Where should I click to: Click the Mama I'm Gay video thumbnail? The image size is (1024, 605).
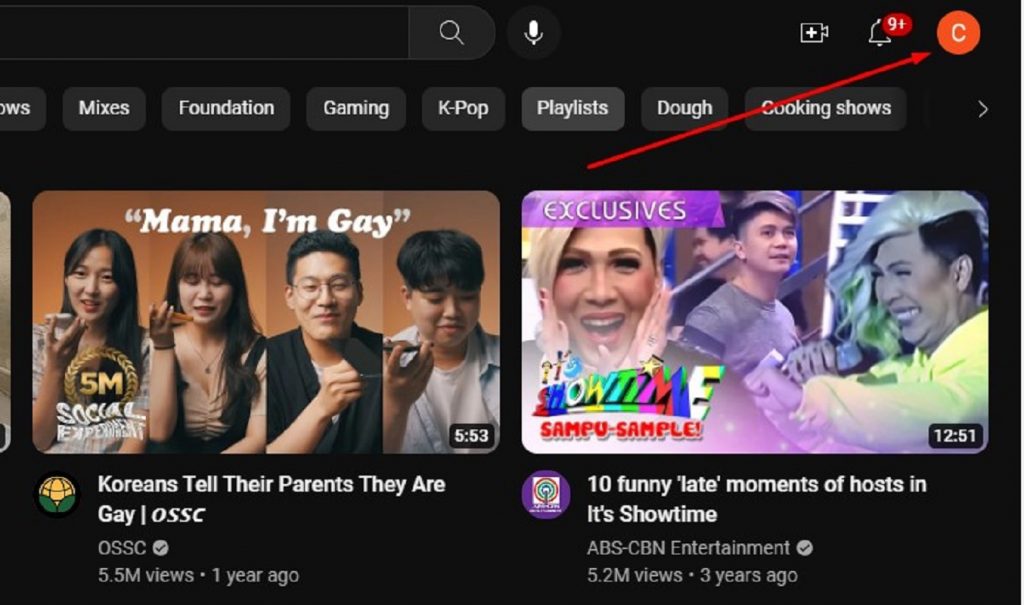267,320
